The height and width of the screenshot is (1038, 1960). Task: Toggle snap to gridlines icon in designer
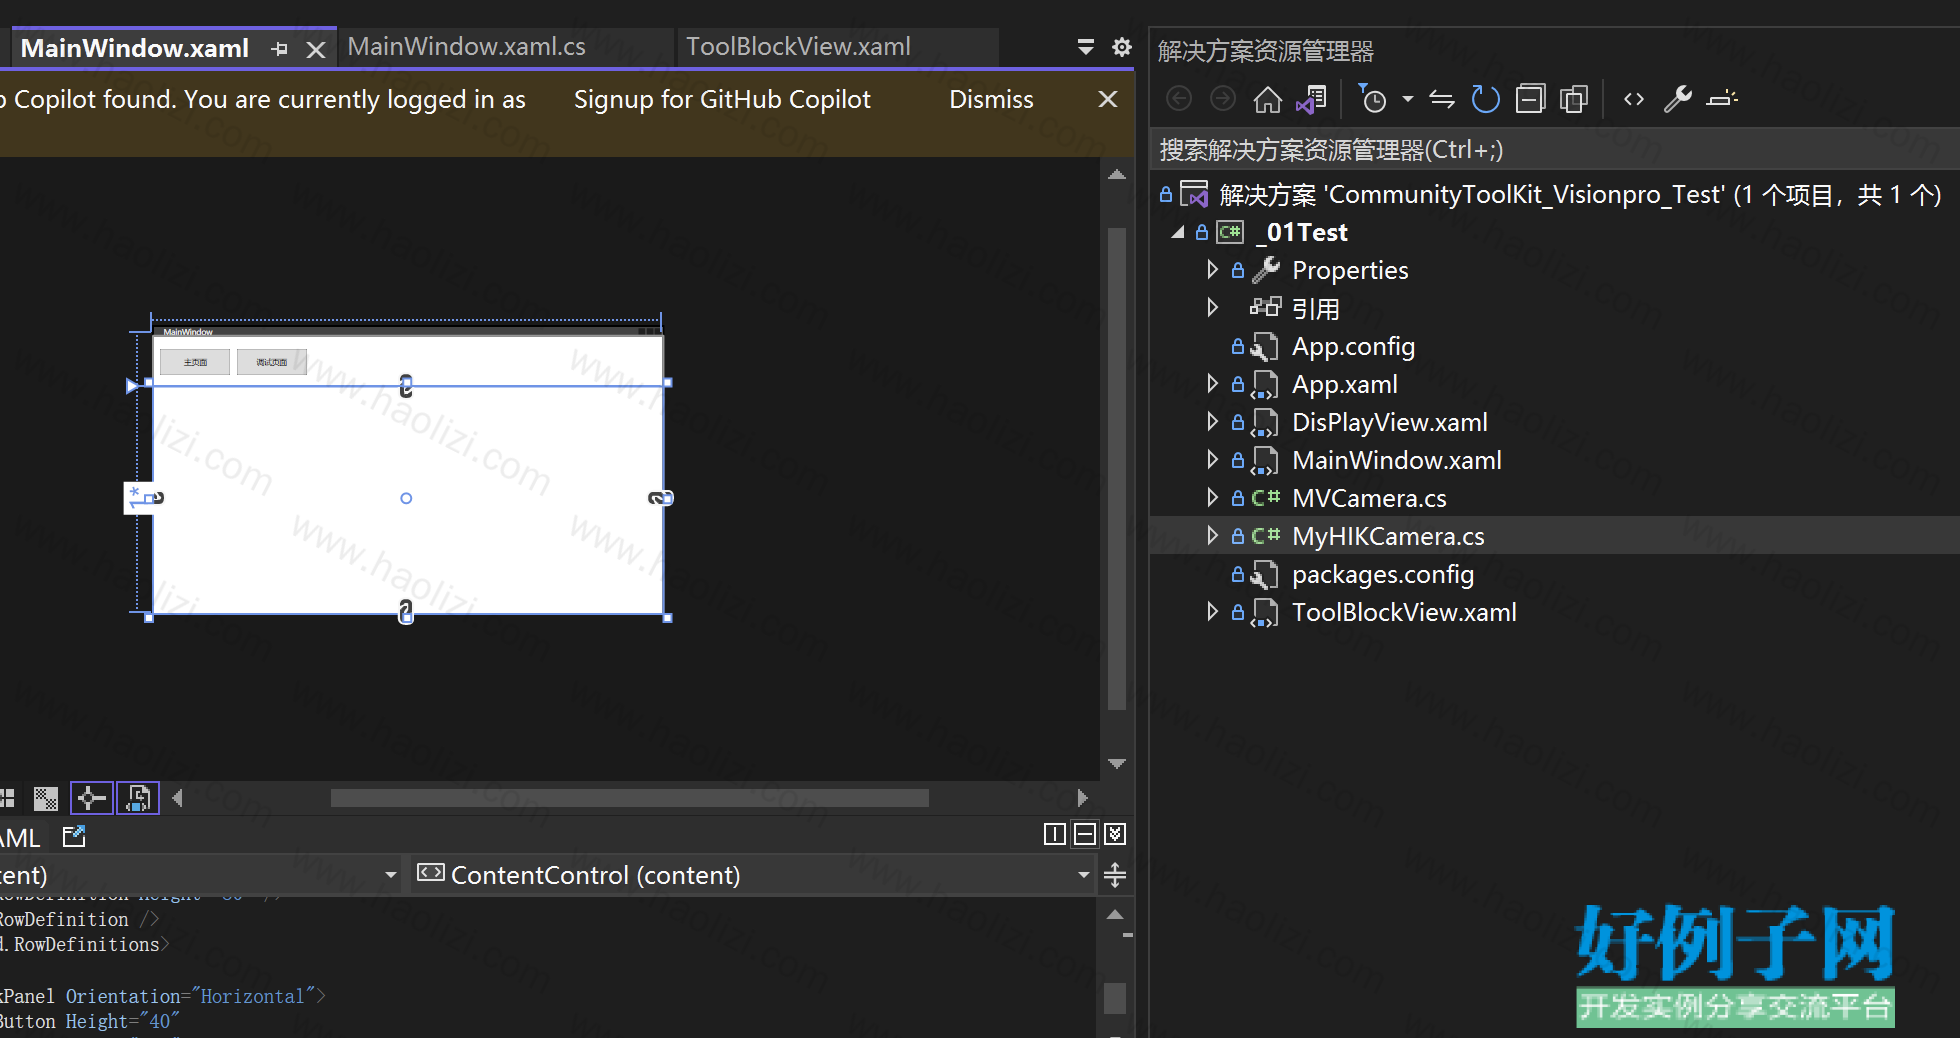[6, 798]
